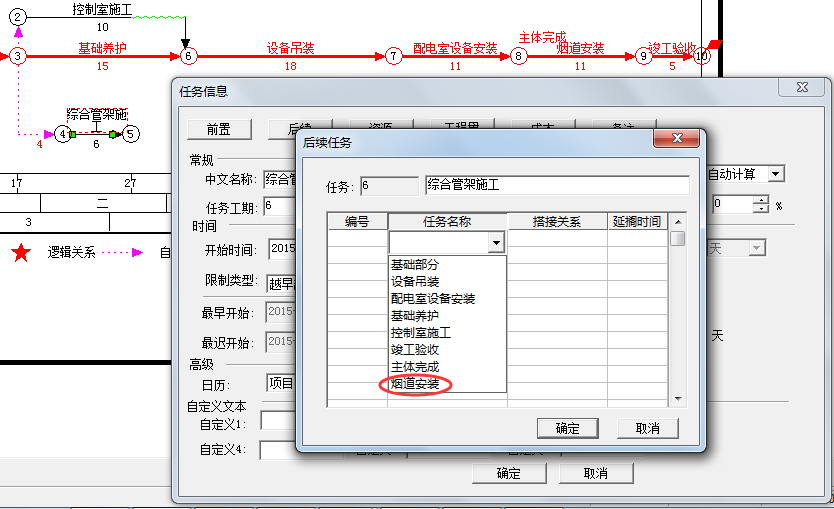Click node 3 at start of 基础养护
Viewport: 834px width, 509px height.
[18, 56]
